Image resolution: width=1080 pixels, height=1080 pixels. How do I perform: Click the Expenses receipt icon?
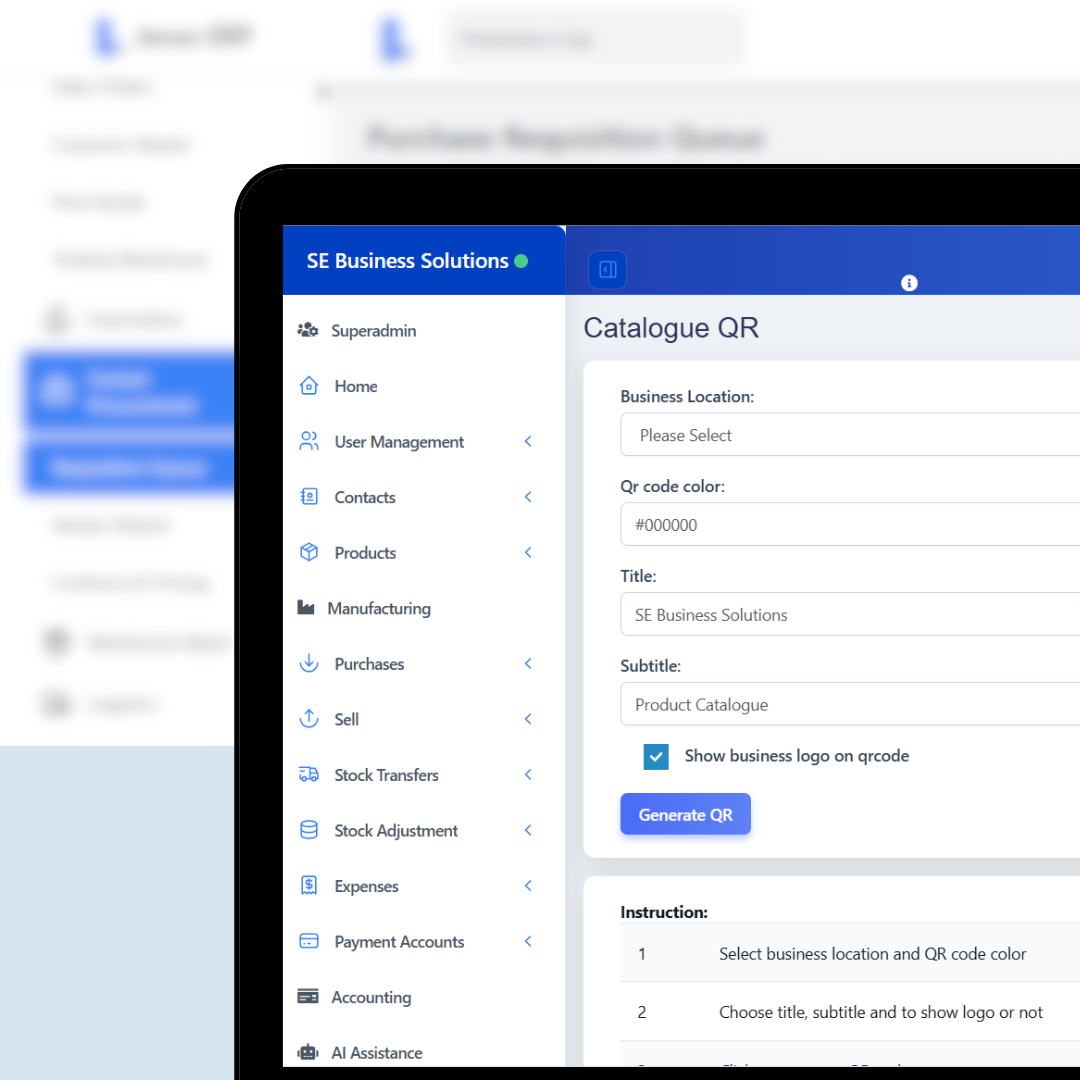click(x=309, y=886)
